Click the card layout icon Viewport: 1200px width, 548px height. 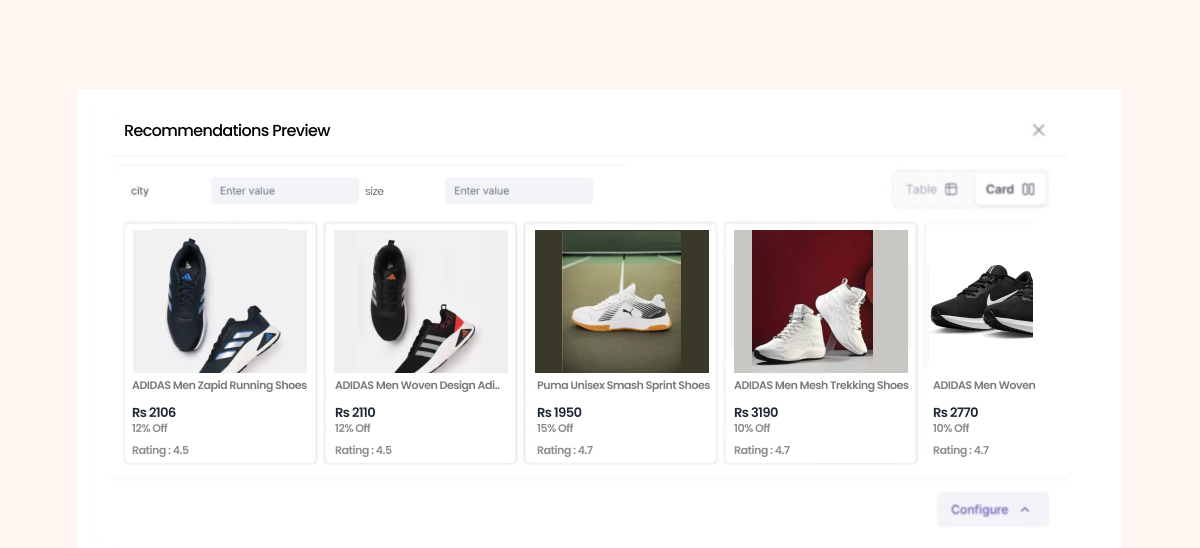tap(1028, 189)
